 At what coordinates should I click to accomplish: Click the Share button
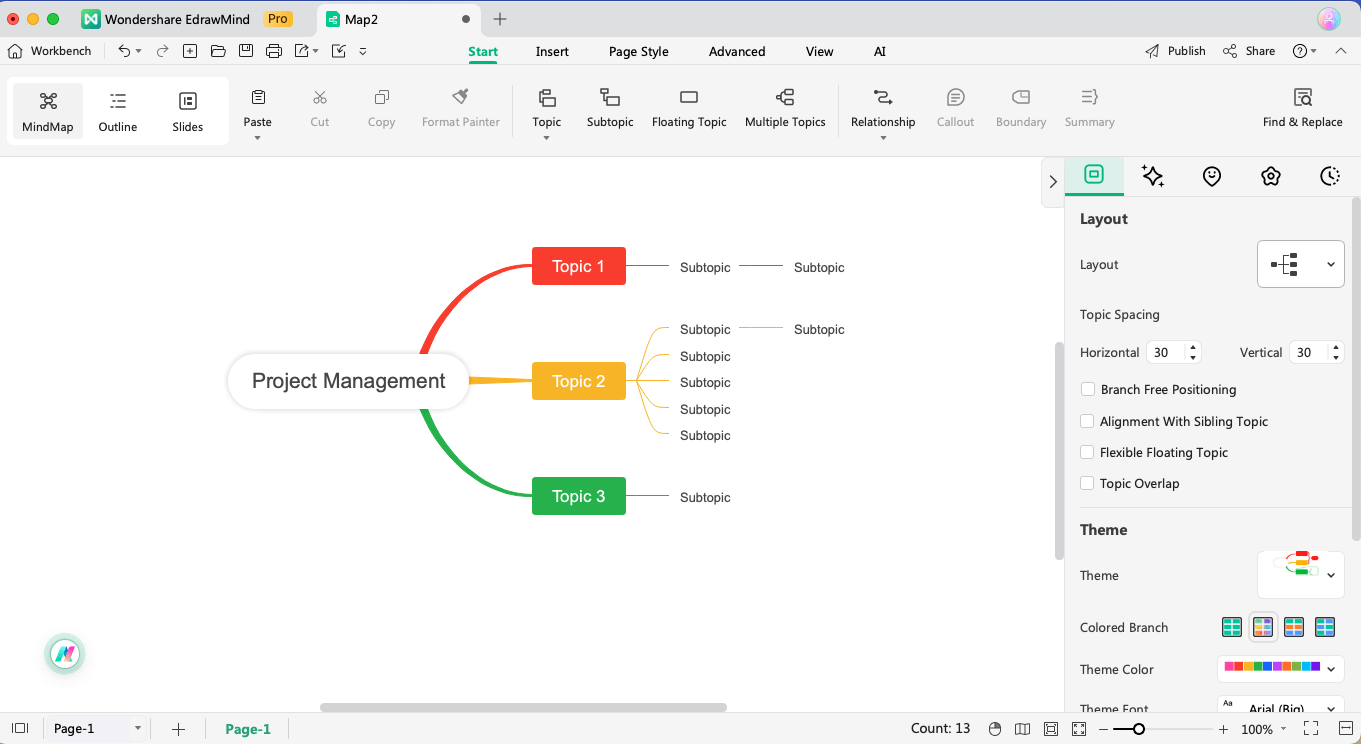pos(1249,51)
